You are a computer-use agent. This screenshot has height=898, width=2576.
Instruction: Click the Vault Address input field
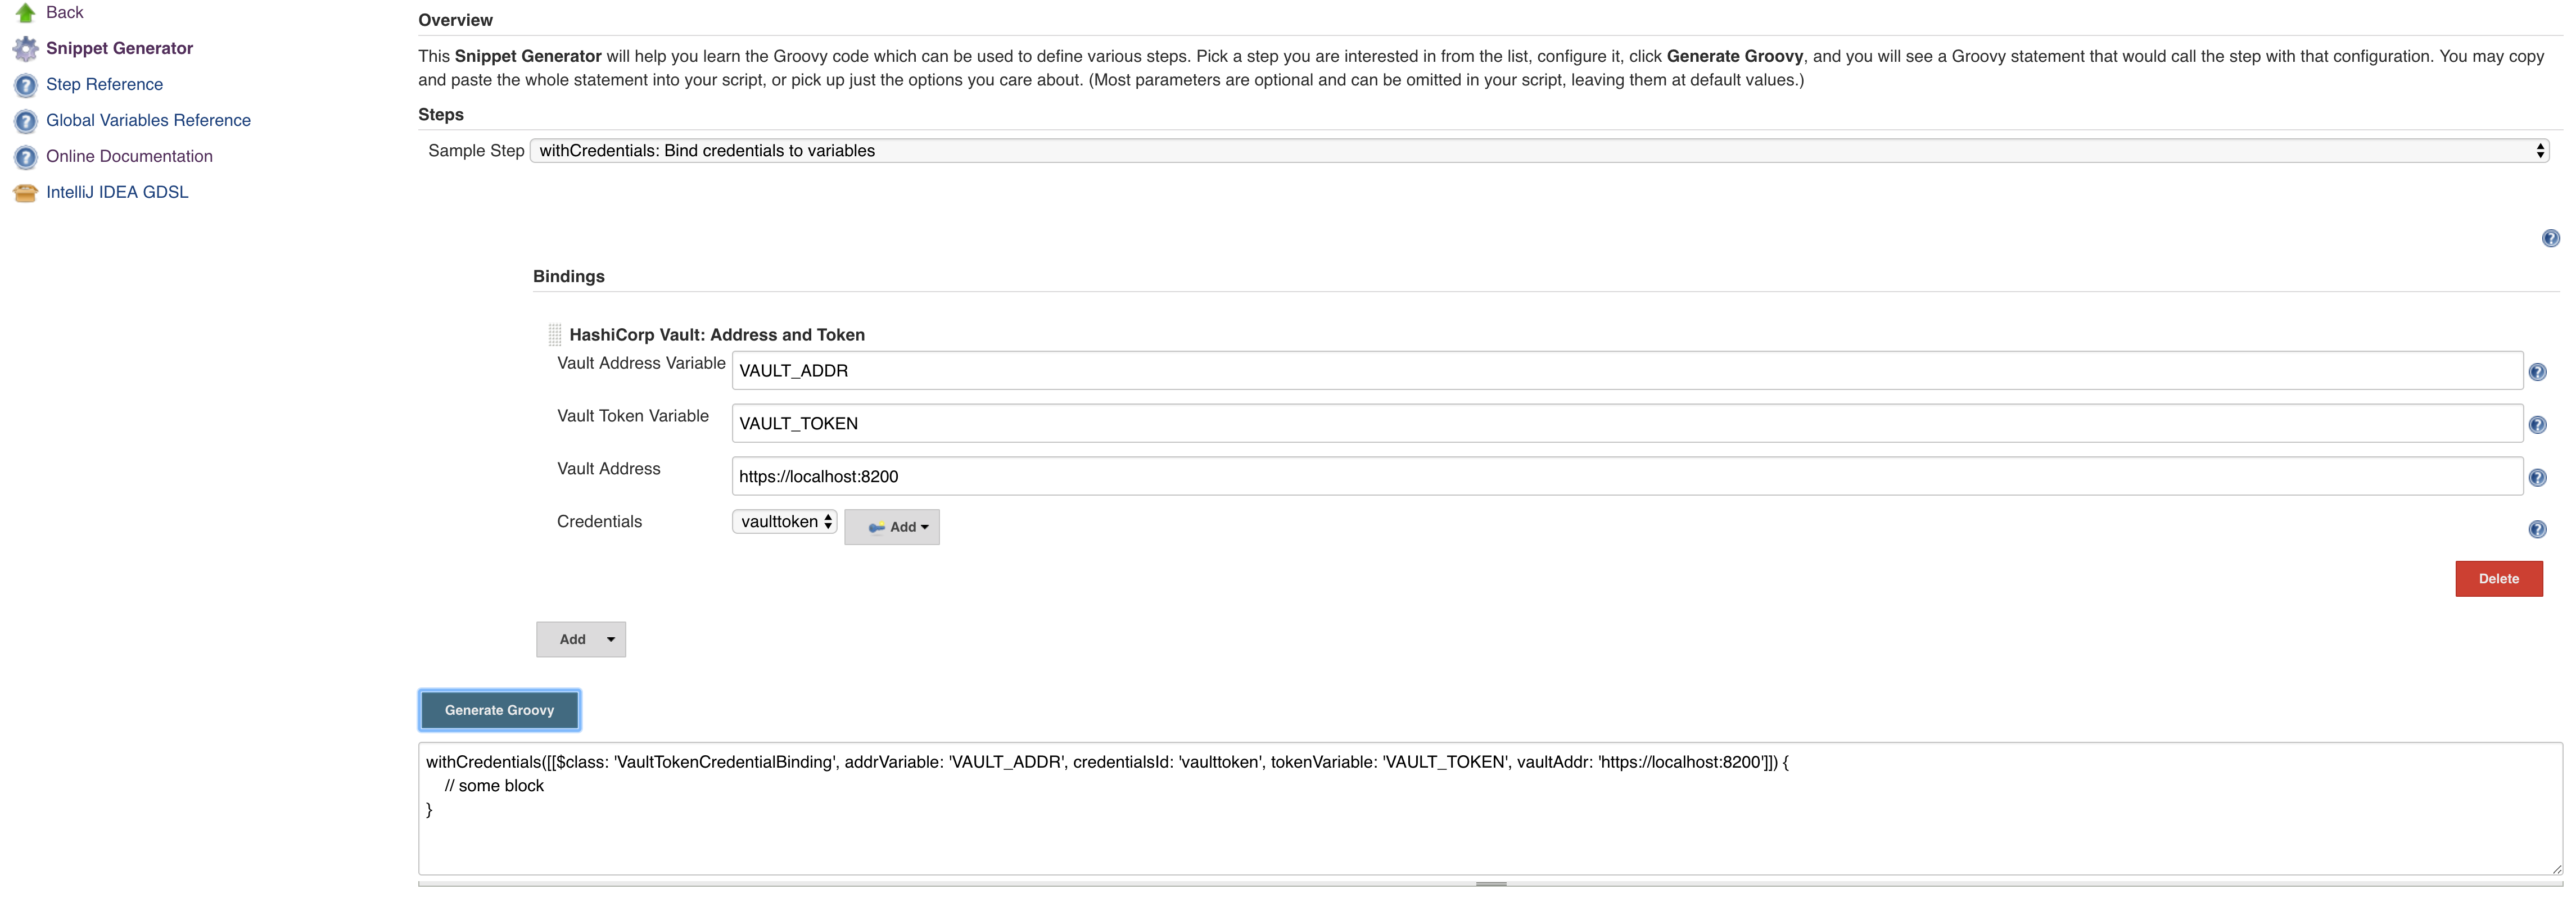pos(1626,477)
